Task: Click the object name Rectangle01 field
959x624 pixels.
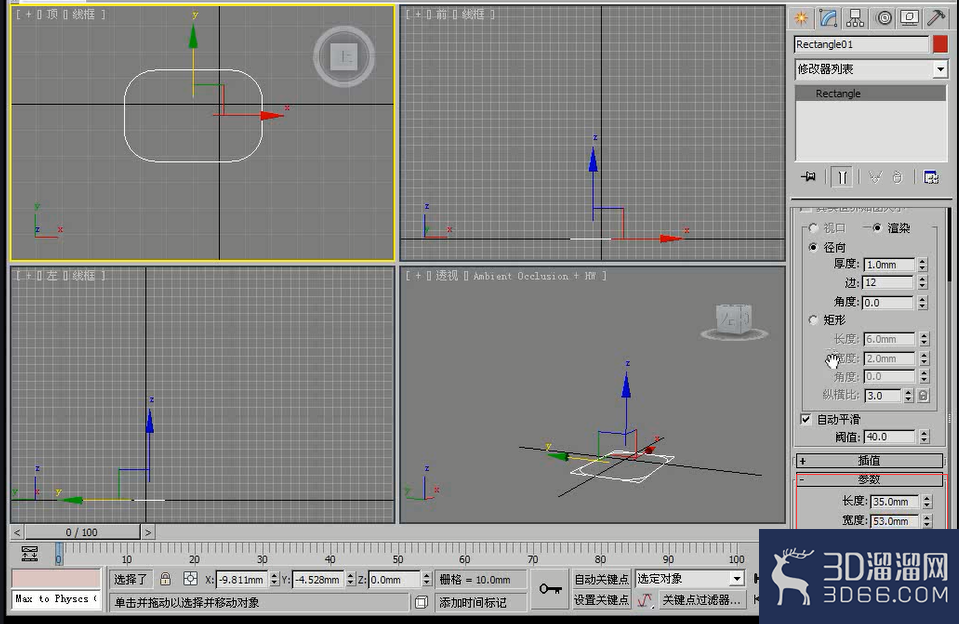Action: 861,45
